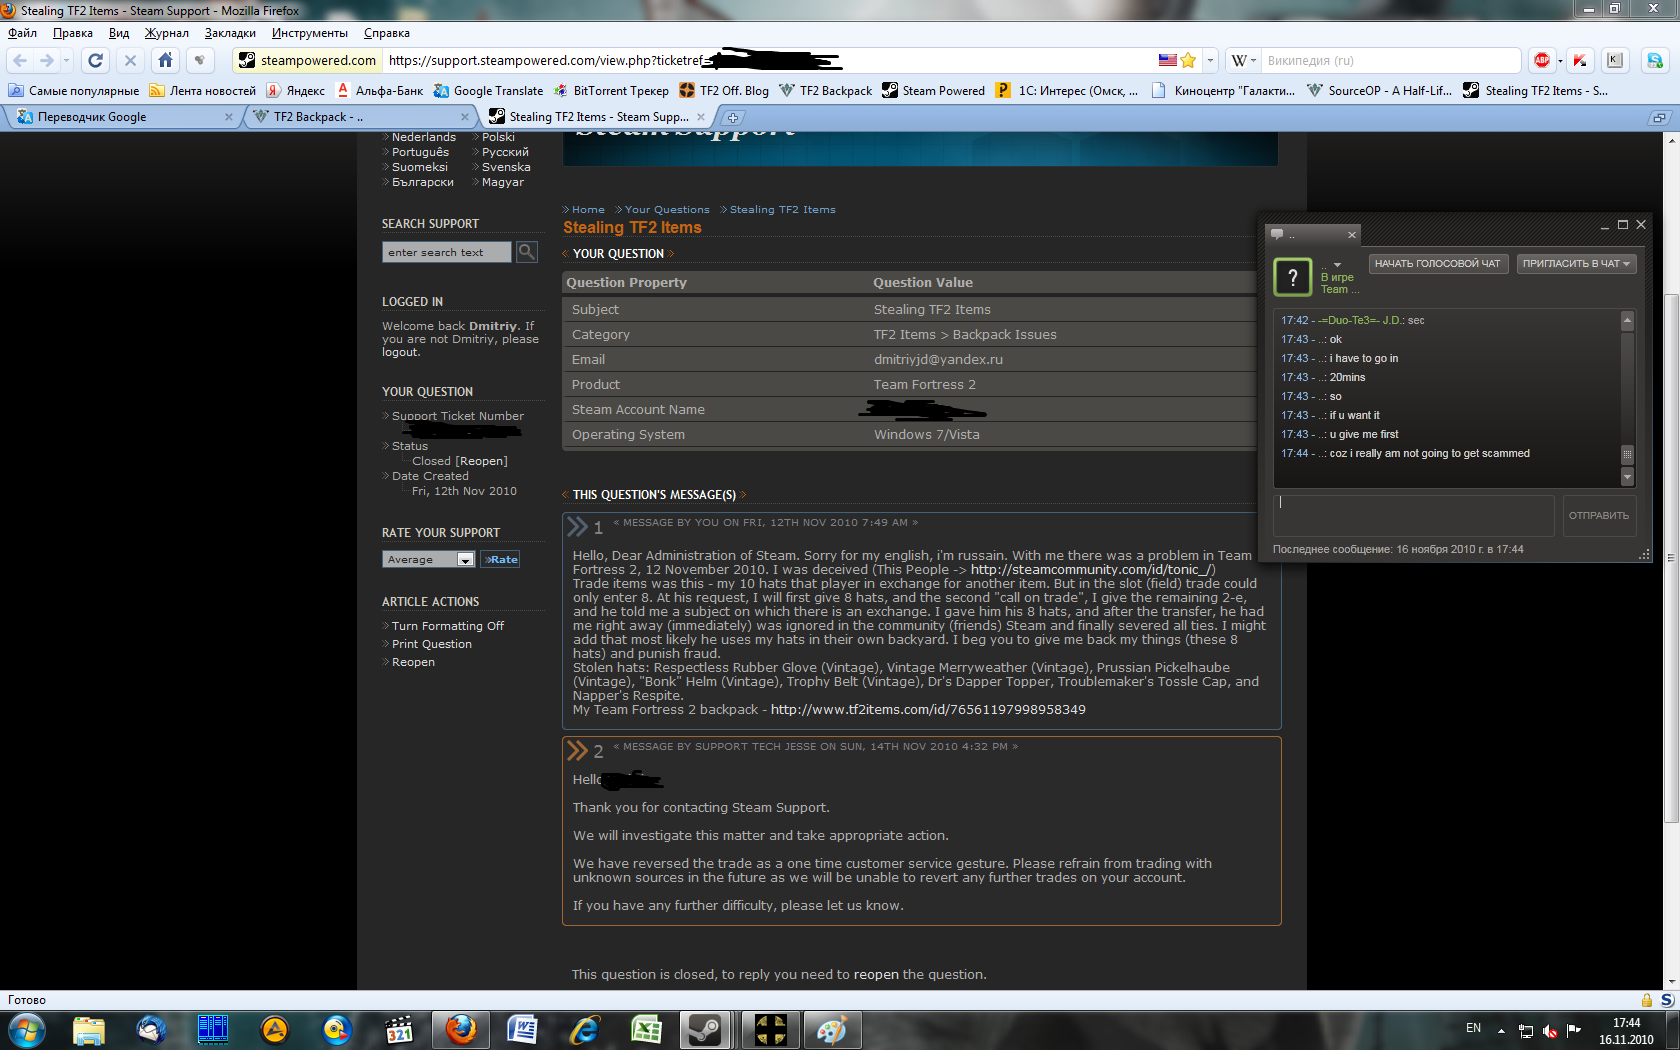This screenshot has width=1680, height=1050.
Task: Click the Kaspersky virtual keyboard icon
Action: click(x=1615, y=60)
